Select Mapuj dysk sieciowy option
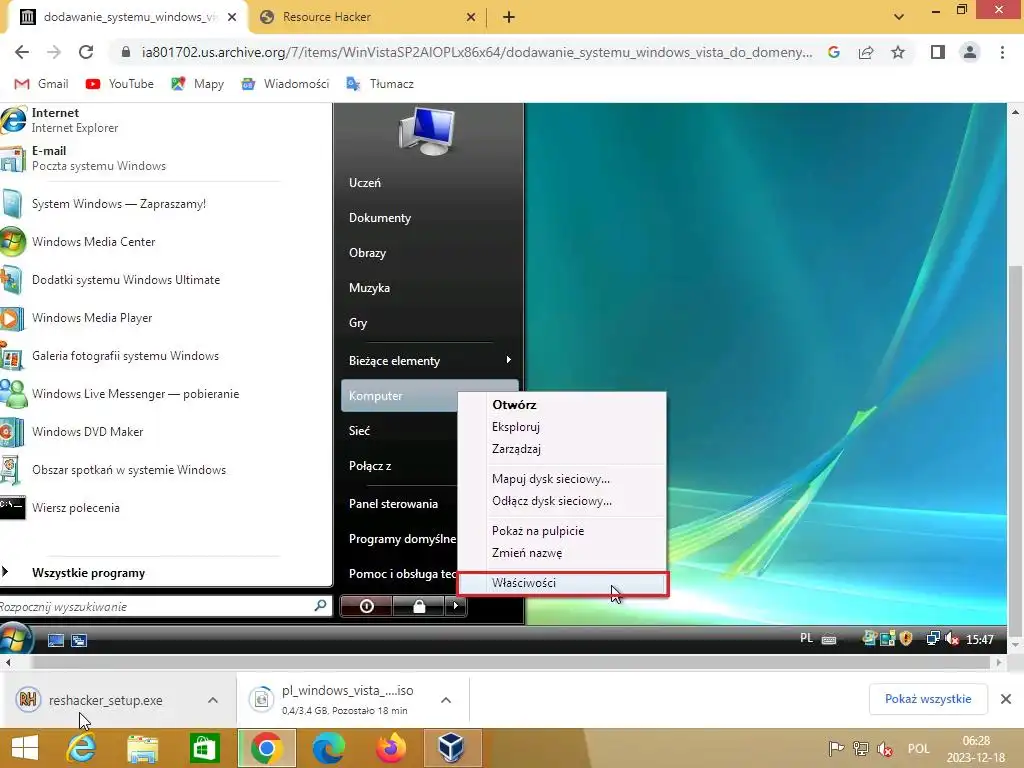 coord(562,479)
